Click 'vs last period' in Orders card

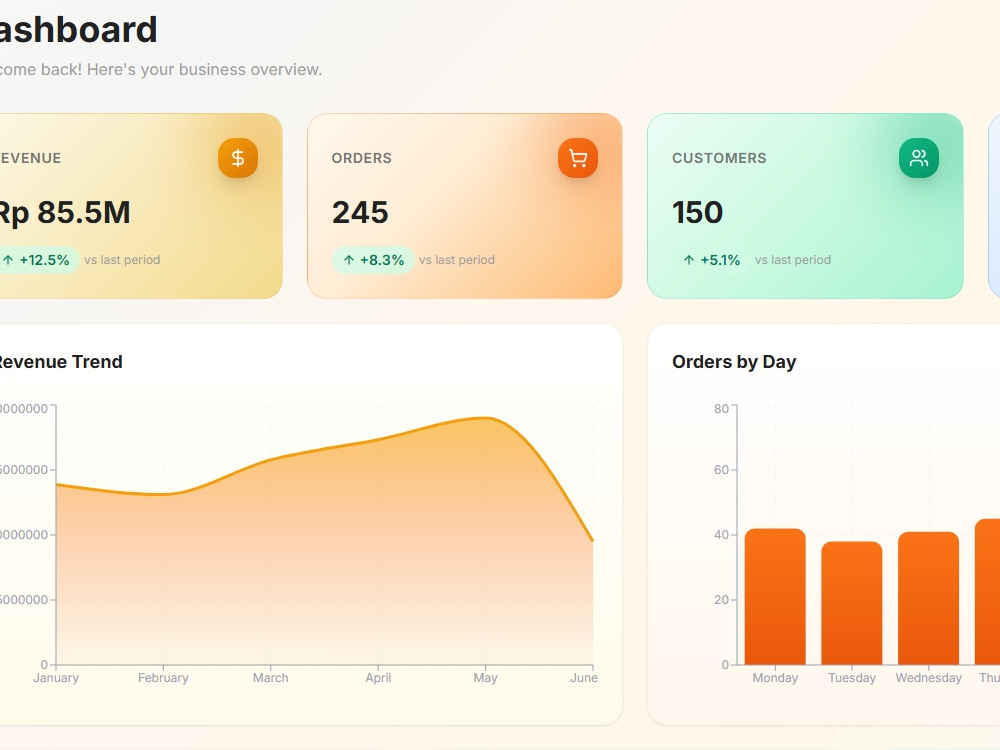click(457, 260)
